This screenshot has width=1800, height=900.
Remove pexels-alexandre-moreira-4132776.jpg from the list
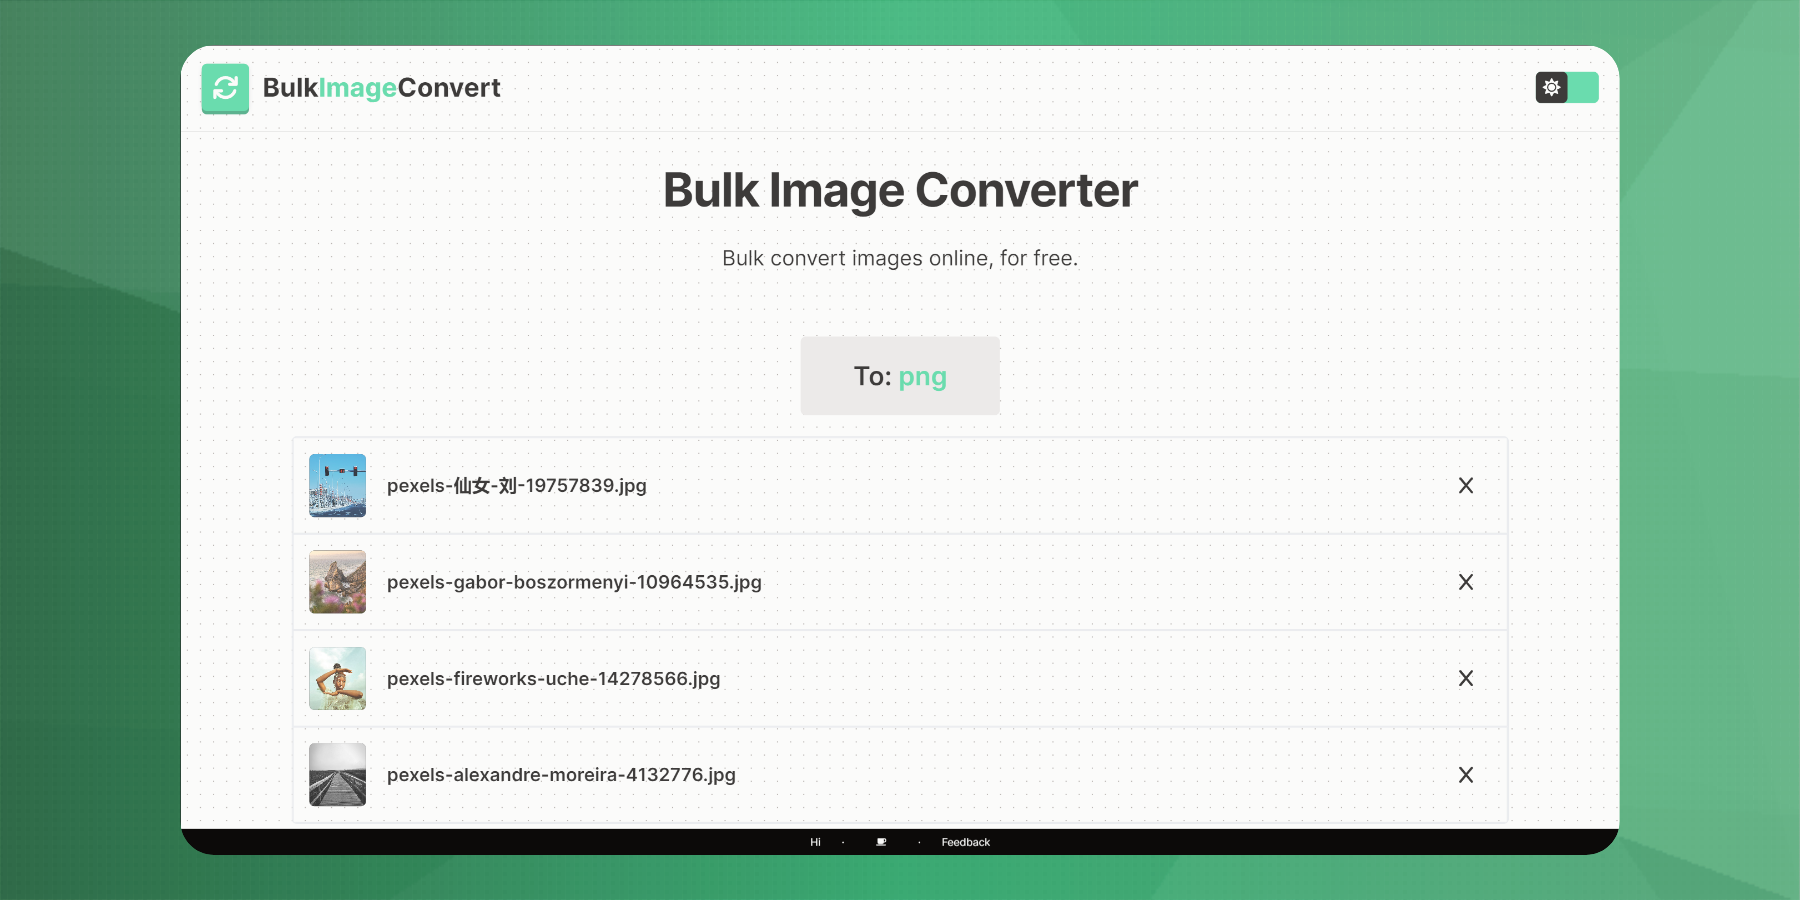[1466, 775]
